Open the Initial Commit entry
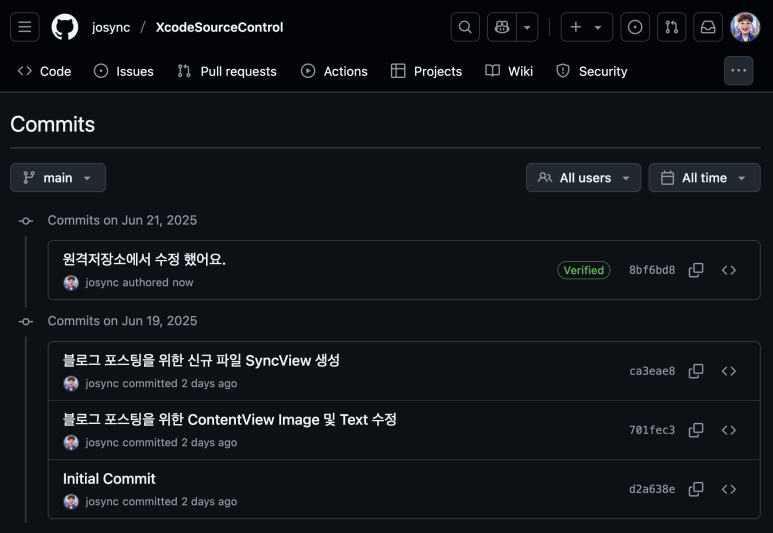The height and width of the screenshot is (533, 773). 109,479
